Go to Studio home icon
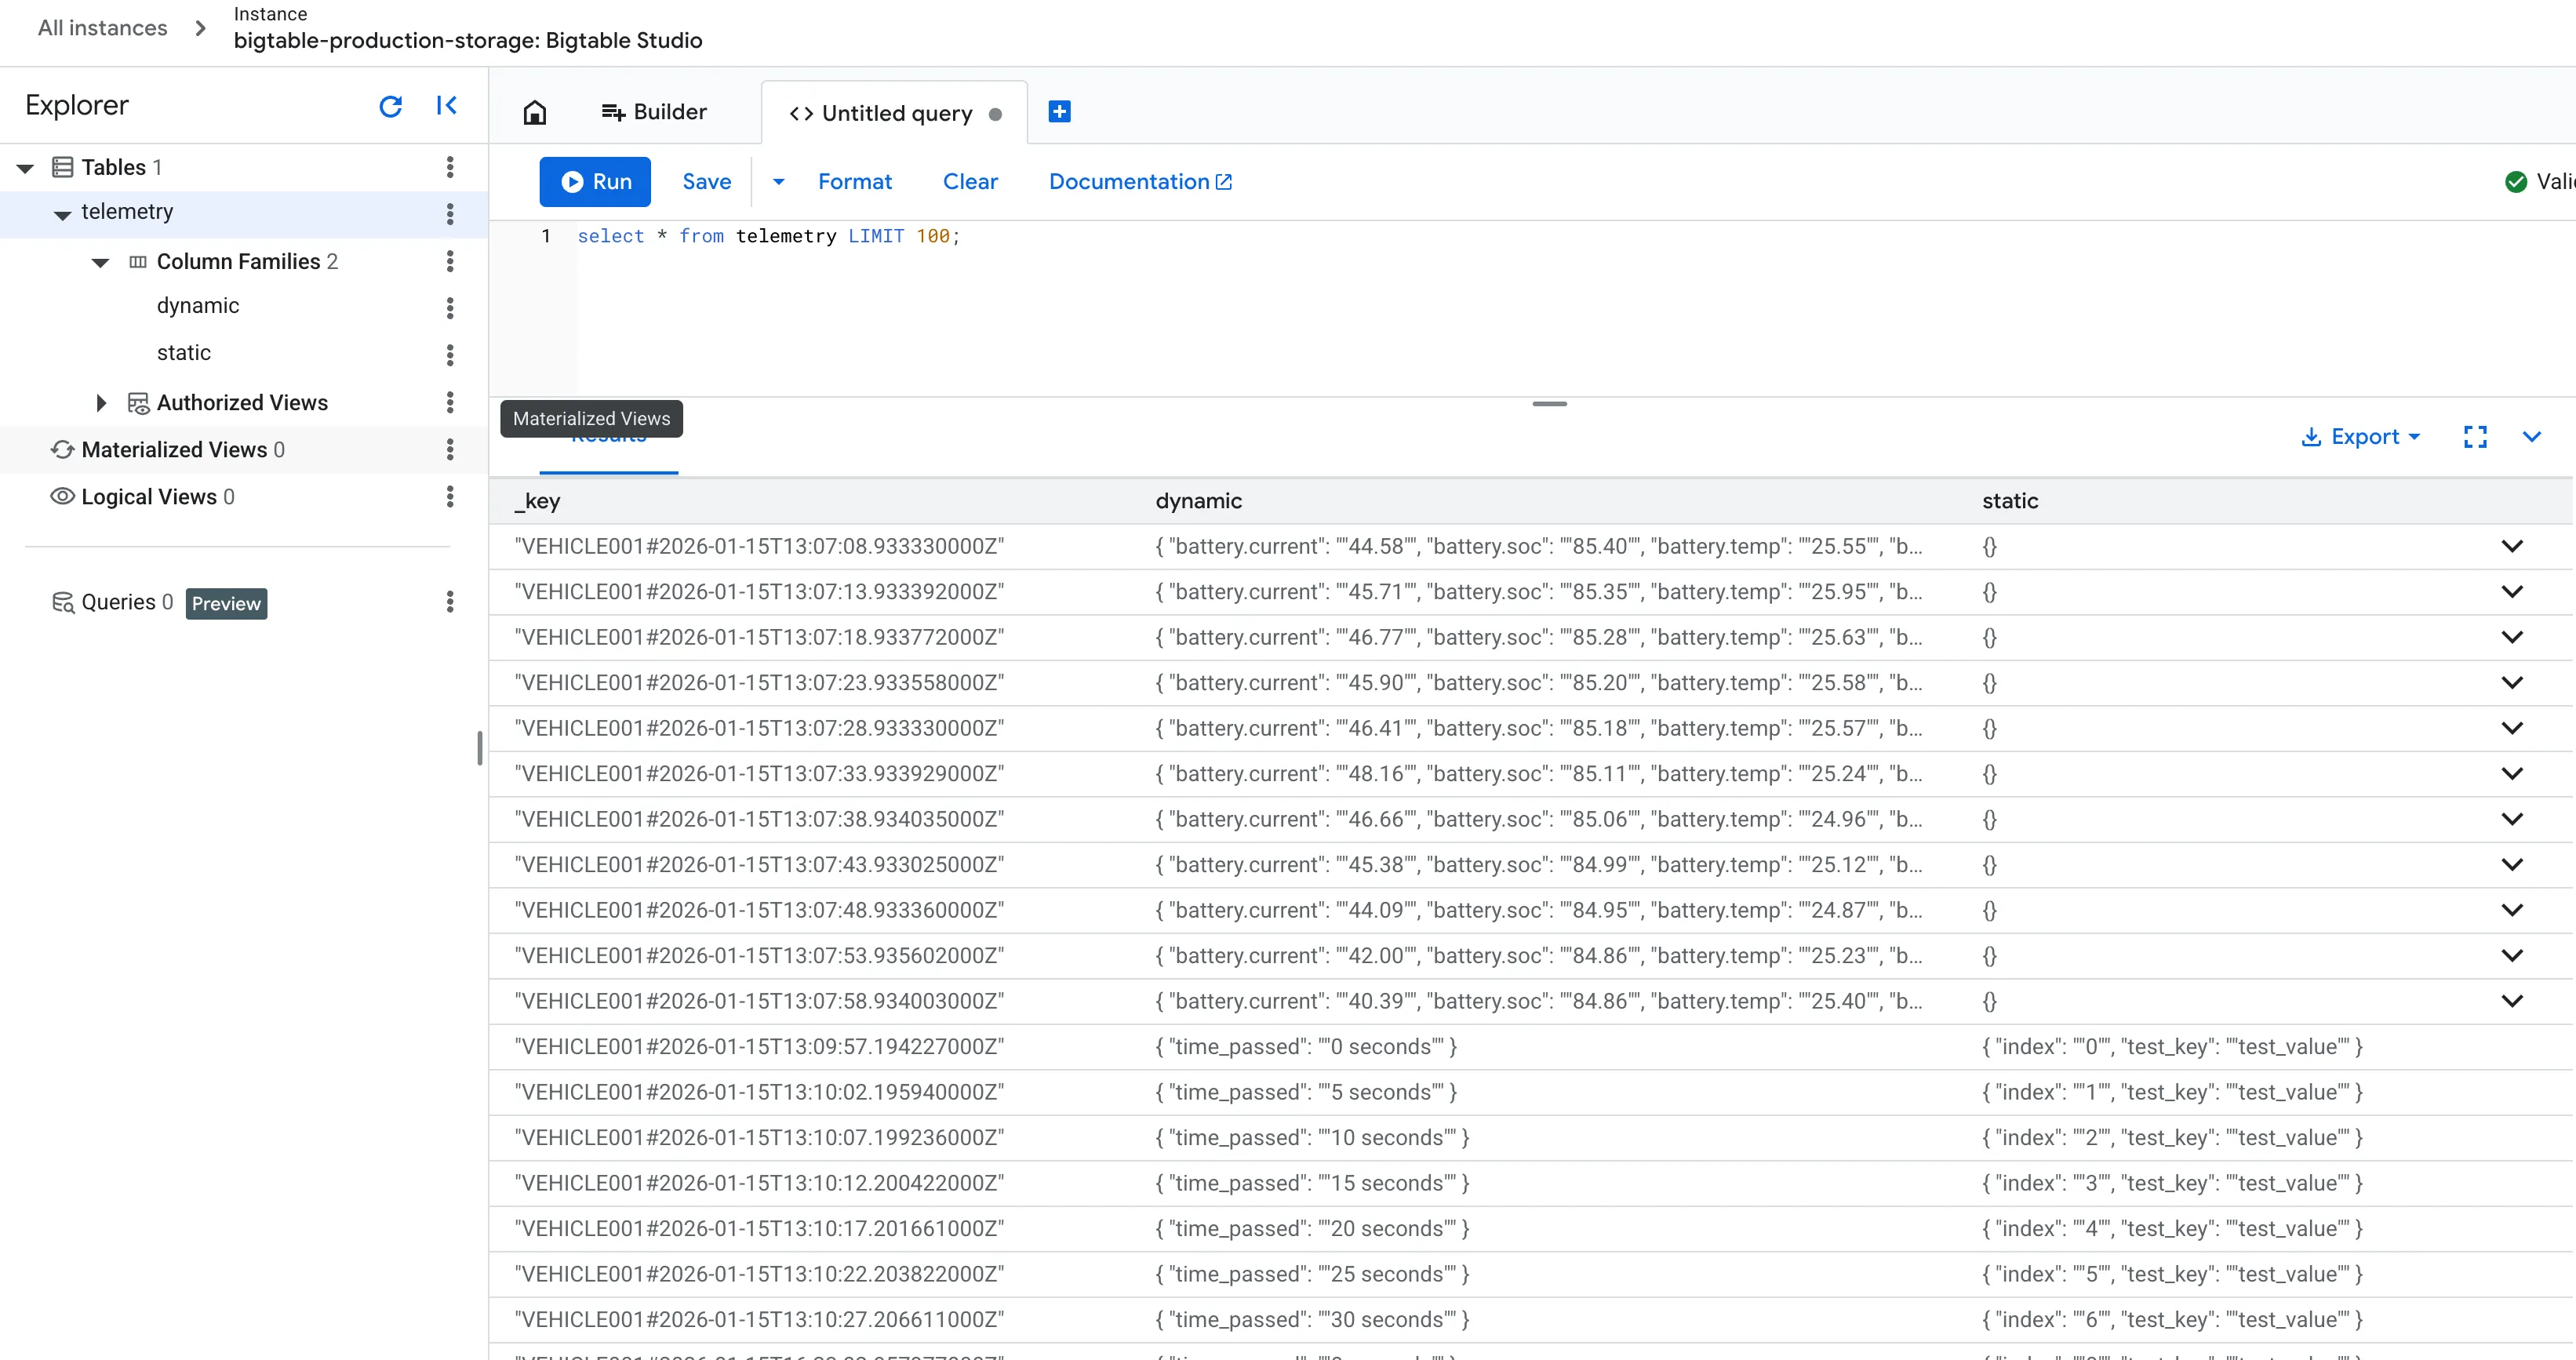2576x1360 pixels. click(535, 113)
